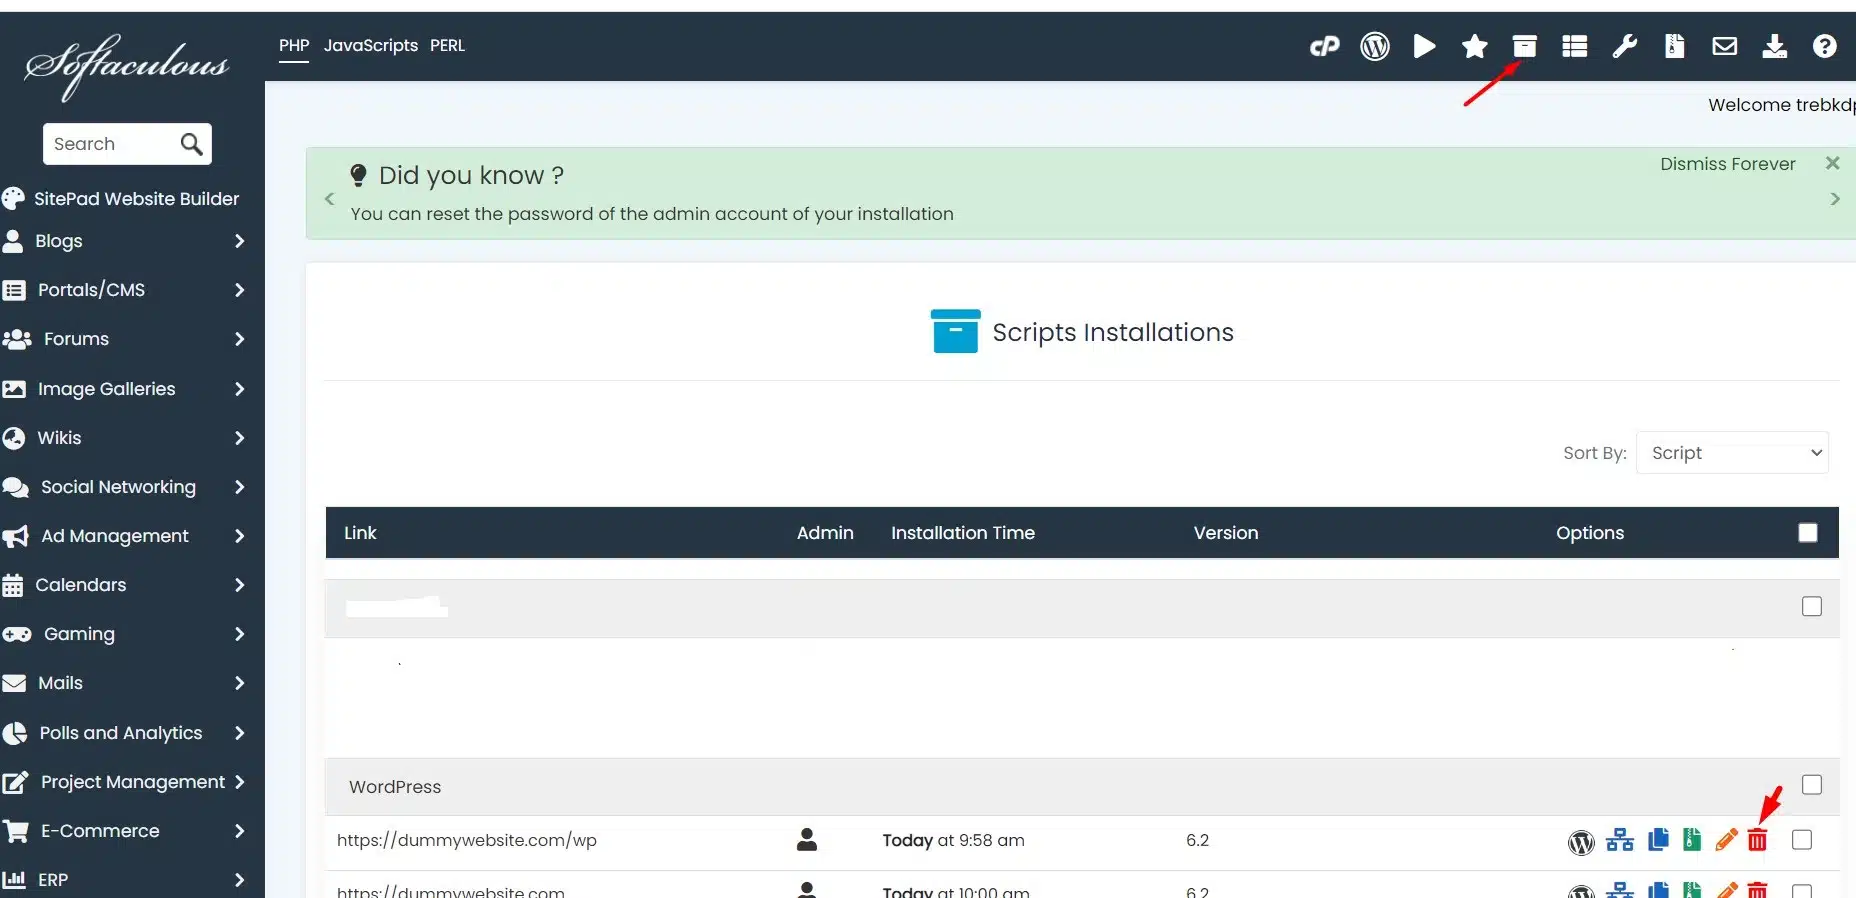
Task: Click the WordPress manager icon in top toolbar
Action: (1375, 46)
